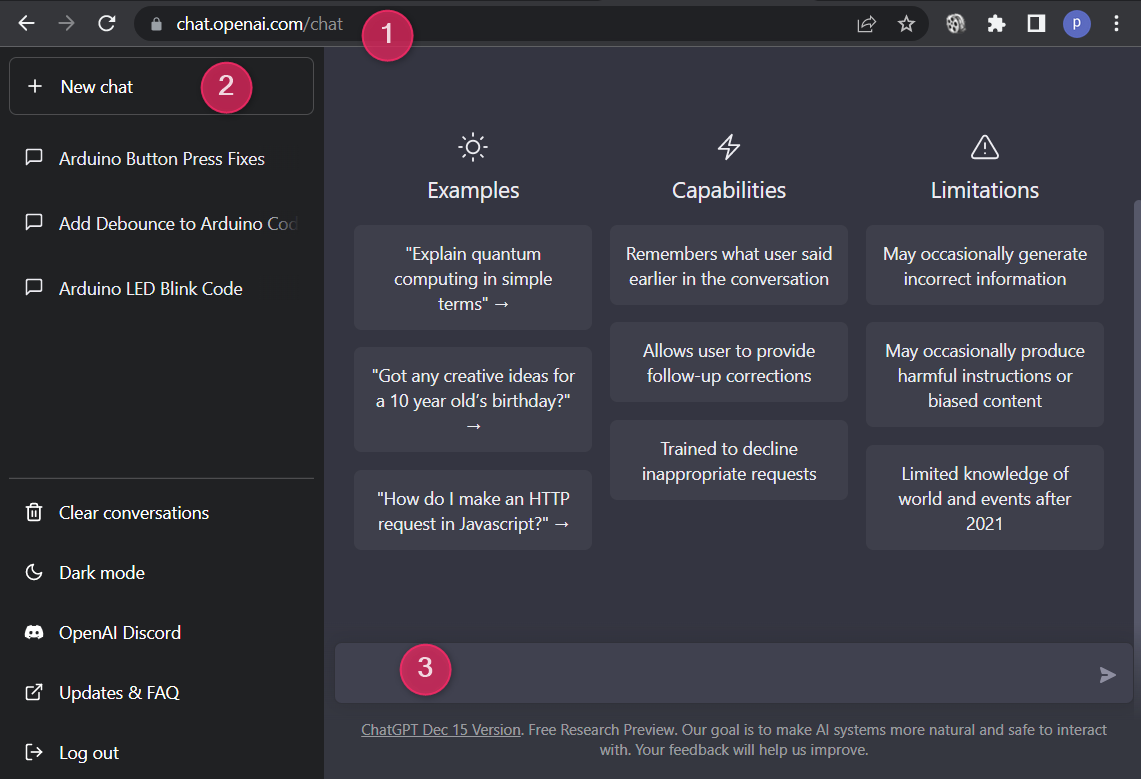The height and width of the screenshot is (779, 1141).
Task: Open the profile avatar labeled P
Action: click(x=1076, y=24)
